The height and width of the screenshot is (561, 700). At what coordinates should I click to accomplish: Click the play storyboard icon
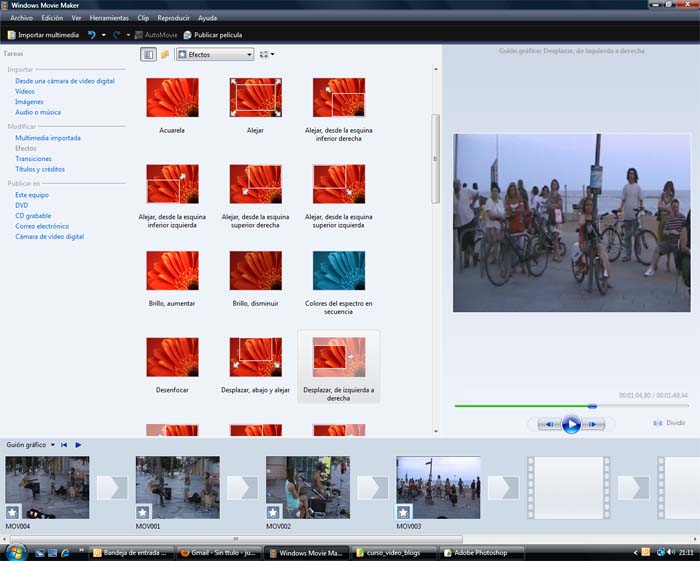78,445
